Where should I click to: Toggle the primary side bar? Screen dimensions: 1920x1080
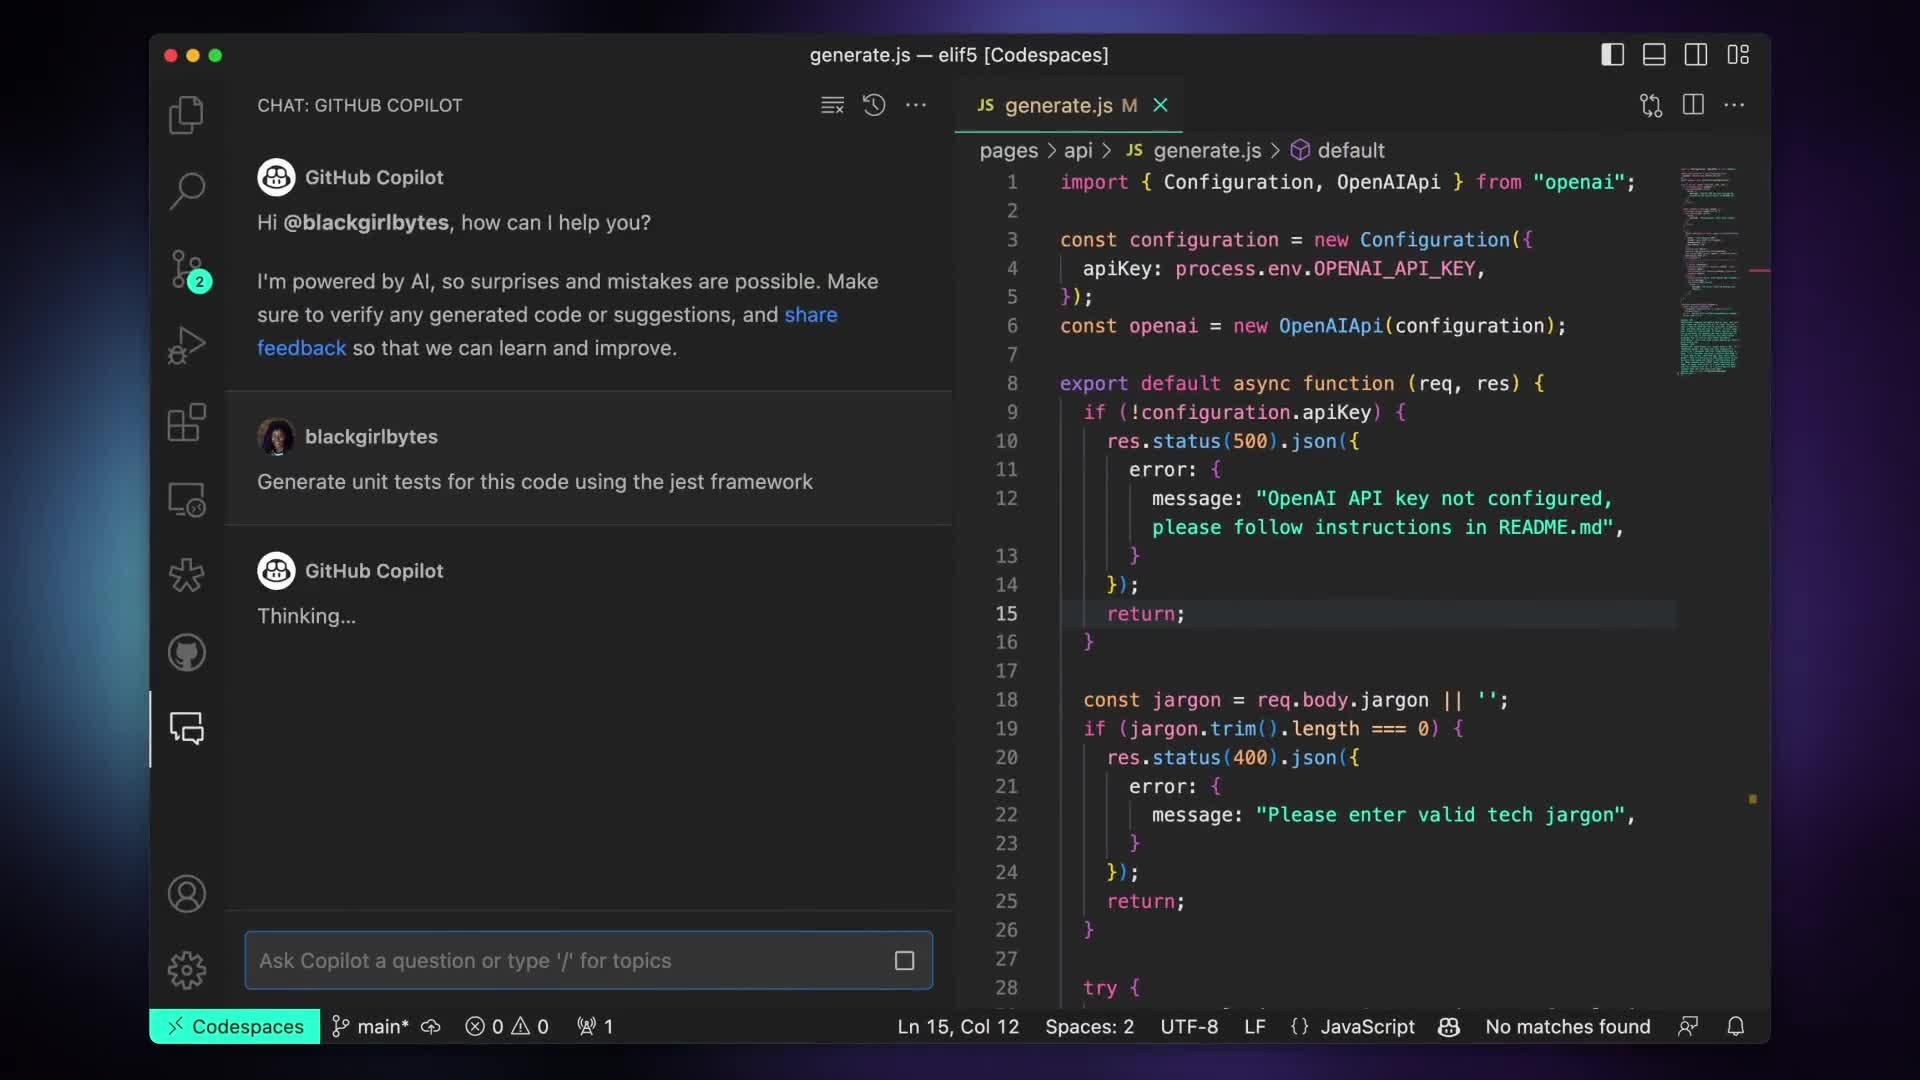(x=1612, y=55)
